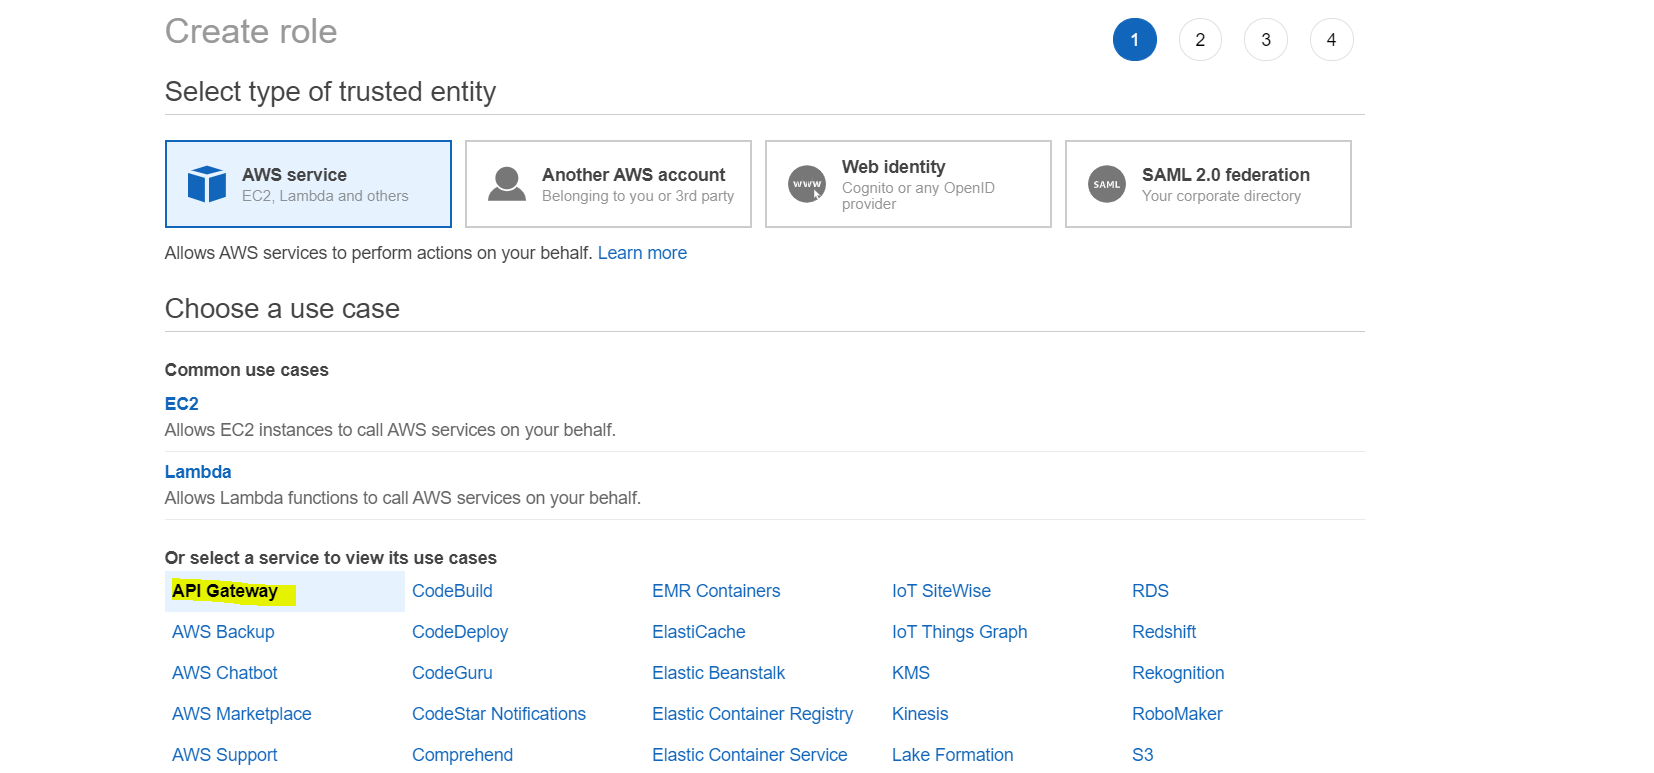This screenshot has height=773, width=1654.
Task: Click 'Or select a service to view' label
Action: click(331, 558)
